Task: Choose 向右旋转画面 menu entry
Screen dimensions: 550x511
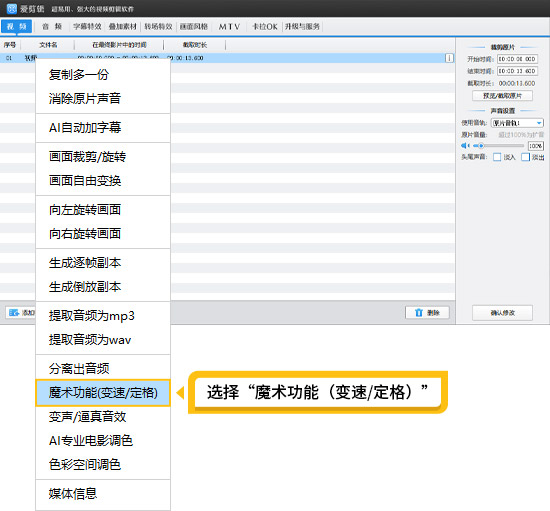Action: click(103, 234)
